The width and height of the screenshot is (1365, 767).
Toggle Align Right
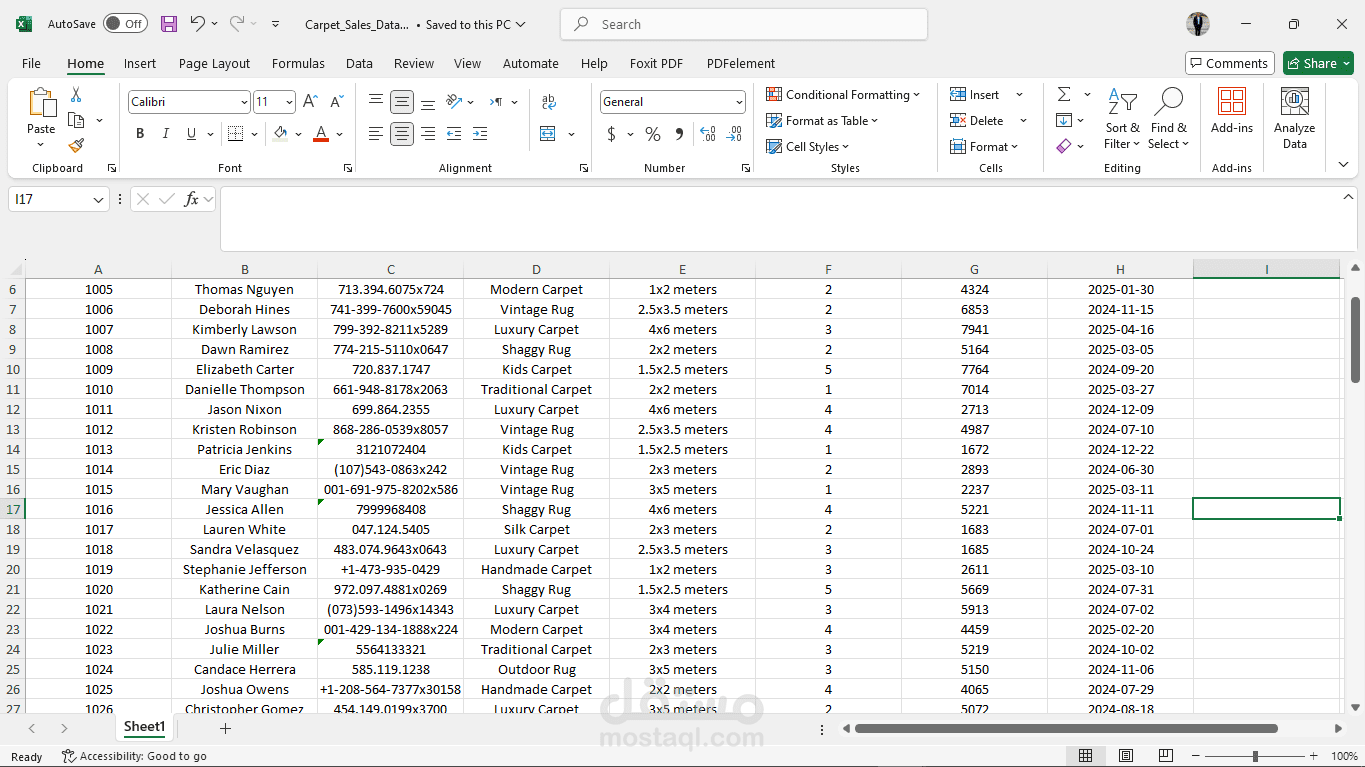(428, 134)
